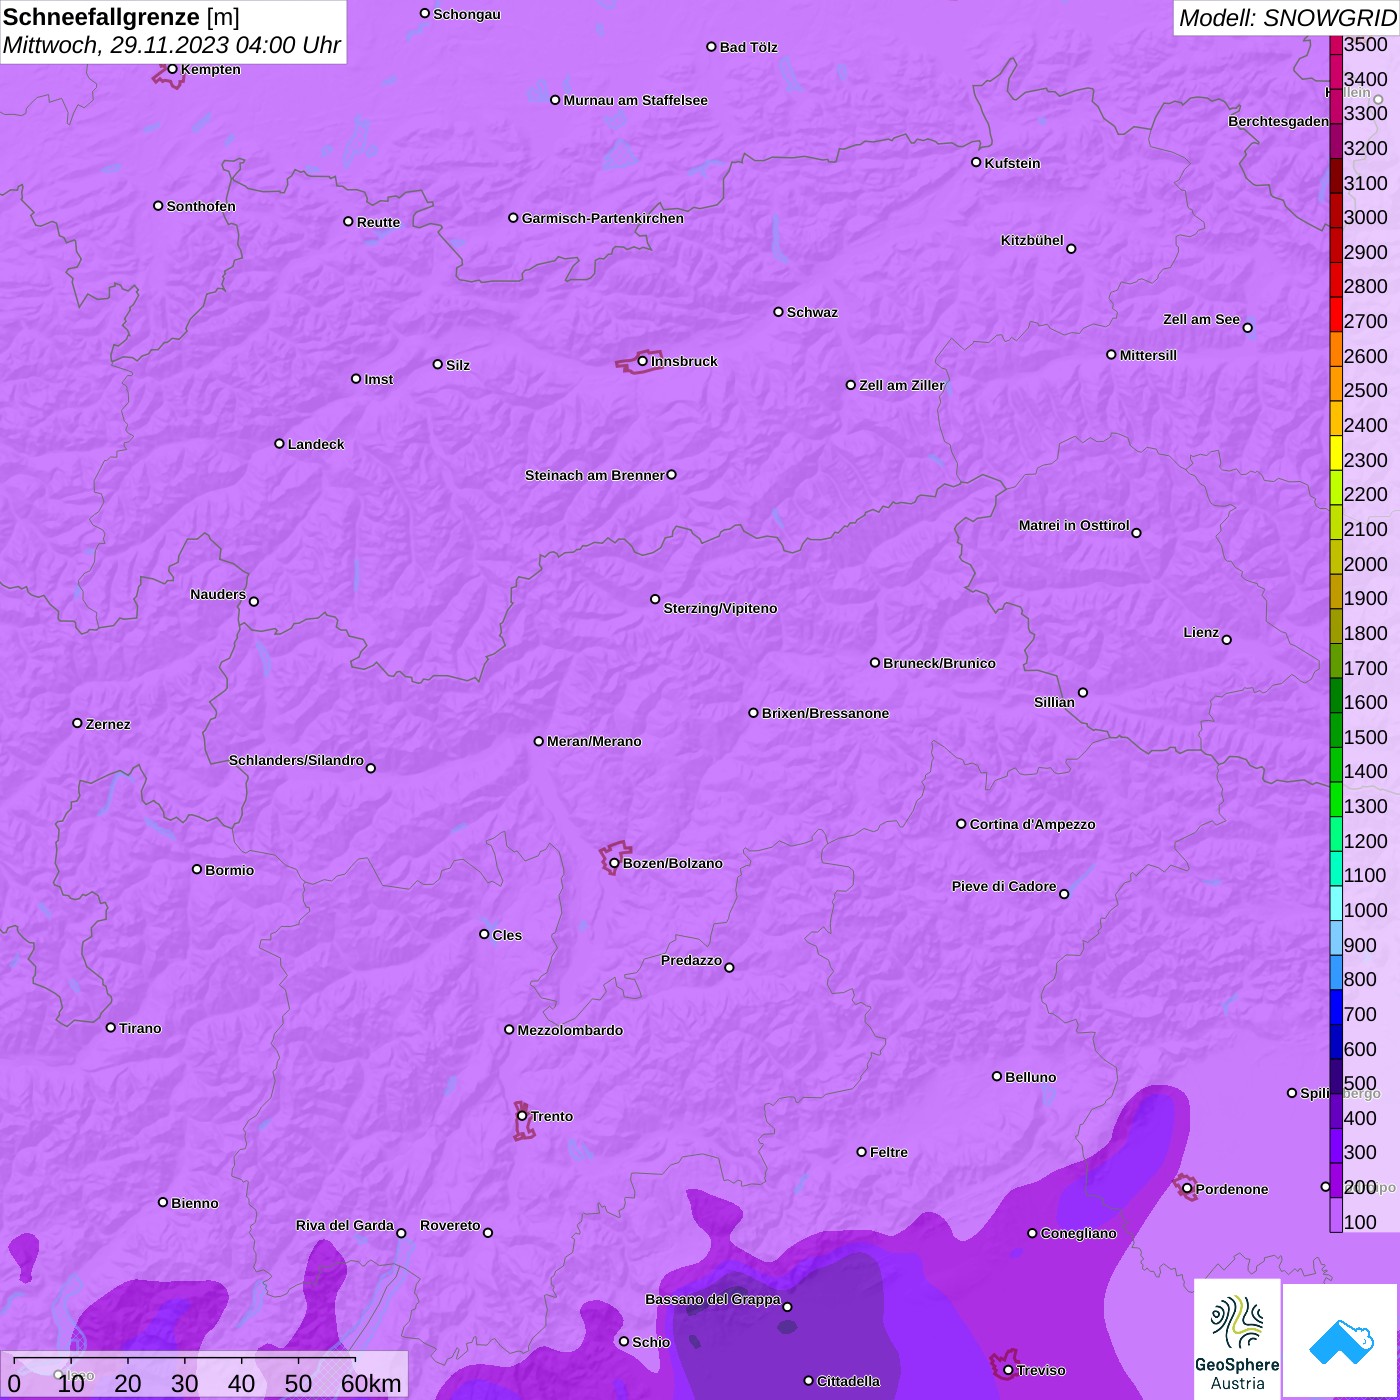Click the Kufstein location dot

[x=976, y=162]
